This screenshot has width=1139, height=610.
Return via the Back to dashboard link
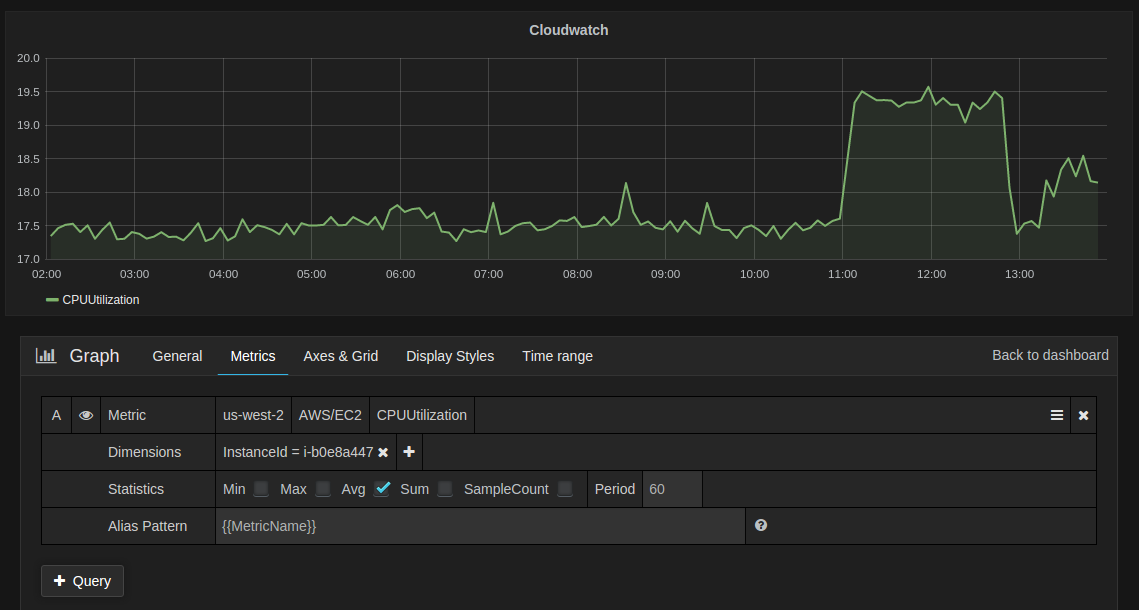[1050, 355]
